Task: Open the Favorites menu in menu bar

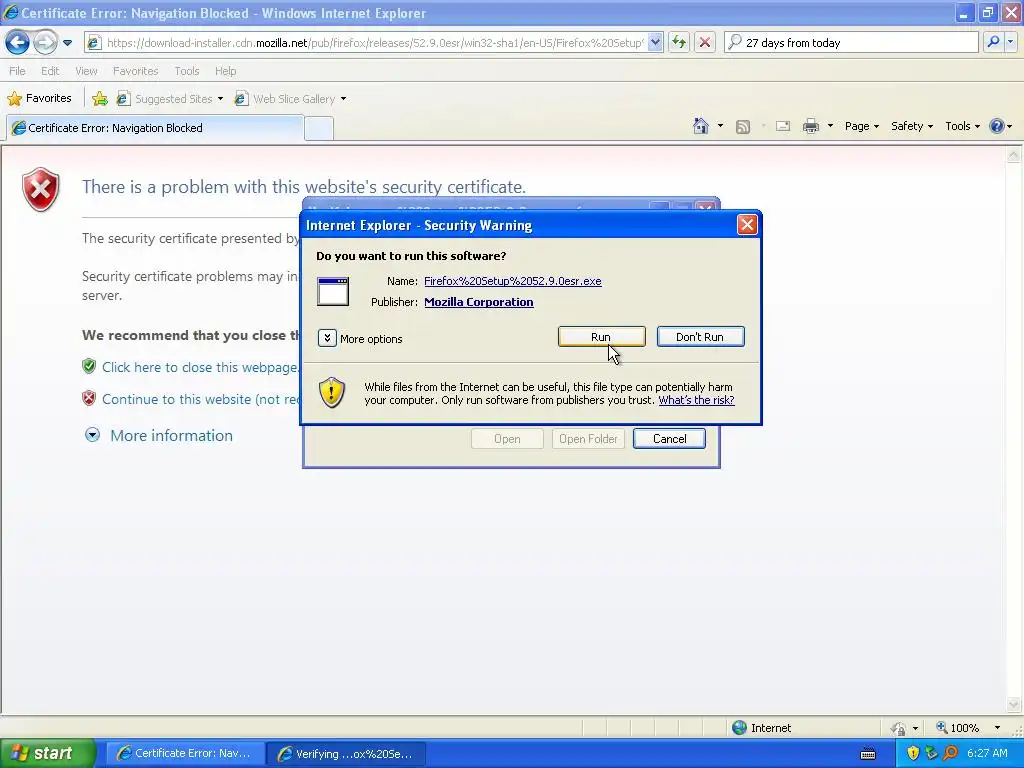Action: (x=135, y=71)
